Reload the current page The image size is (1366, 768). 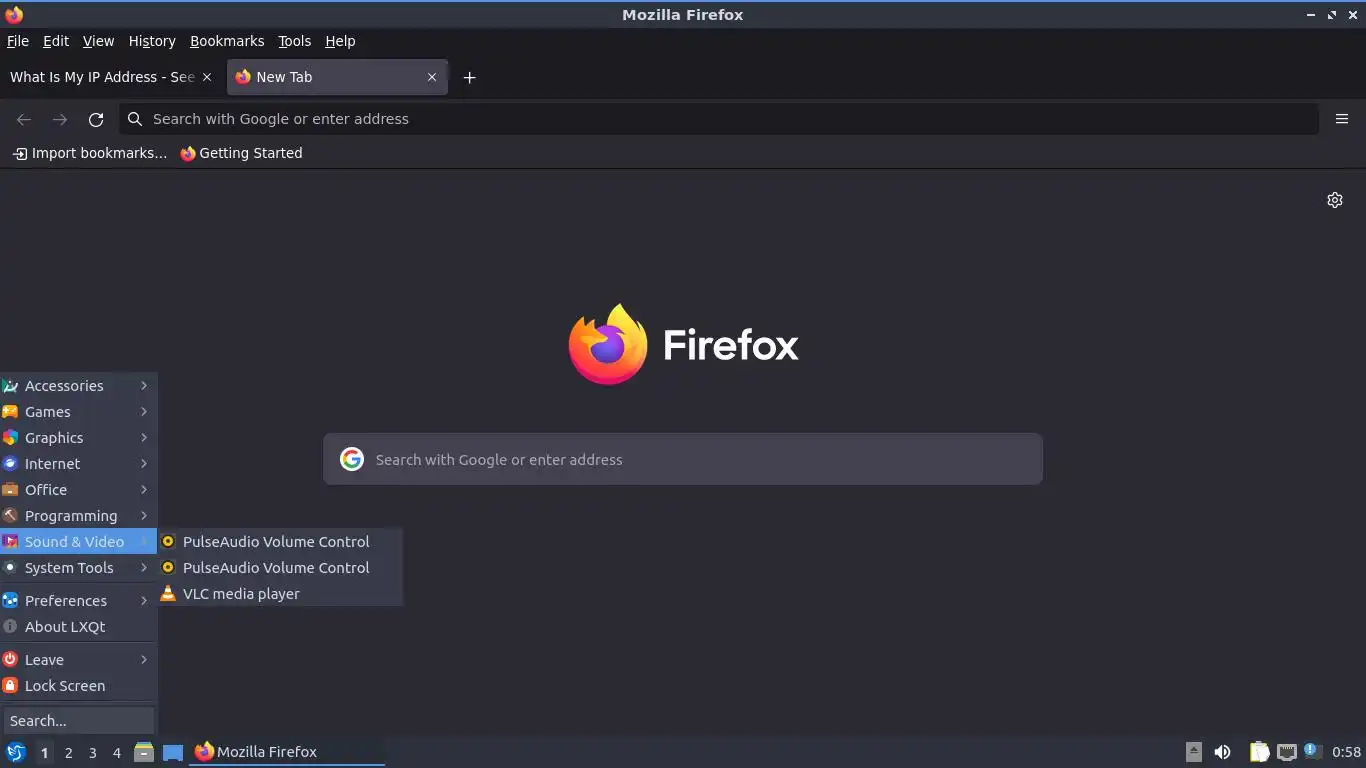pos(96,119)
